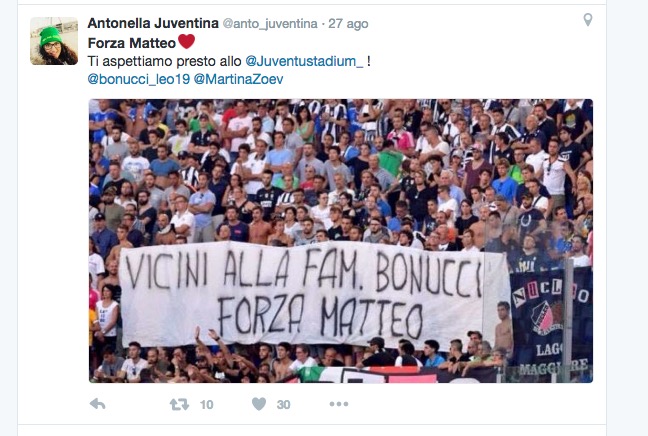This screenshot has height=436, width=648.
Task: Open the three-dot more options menu
Action: (x=338, y=404)
